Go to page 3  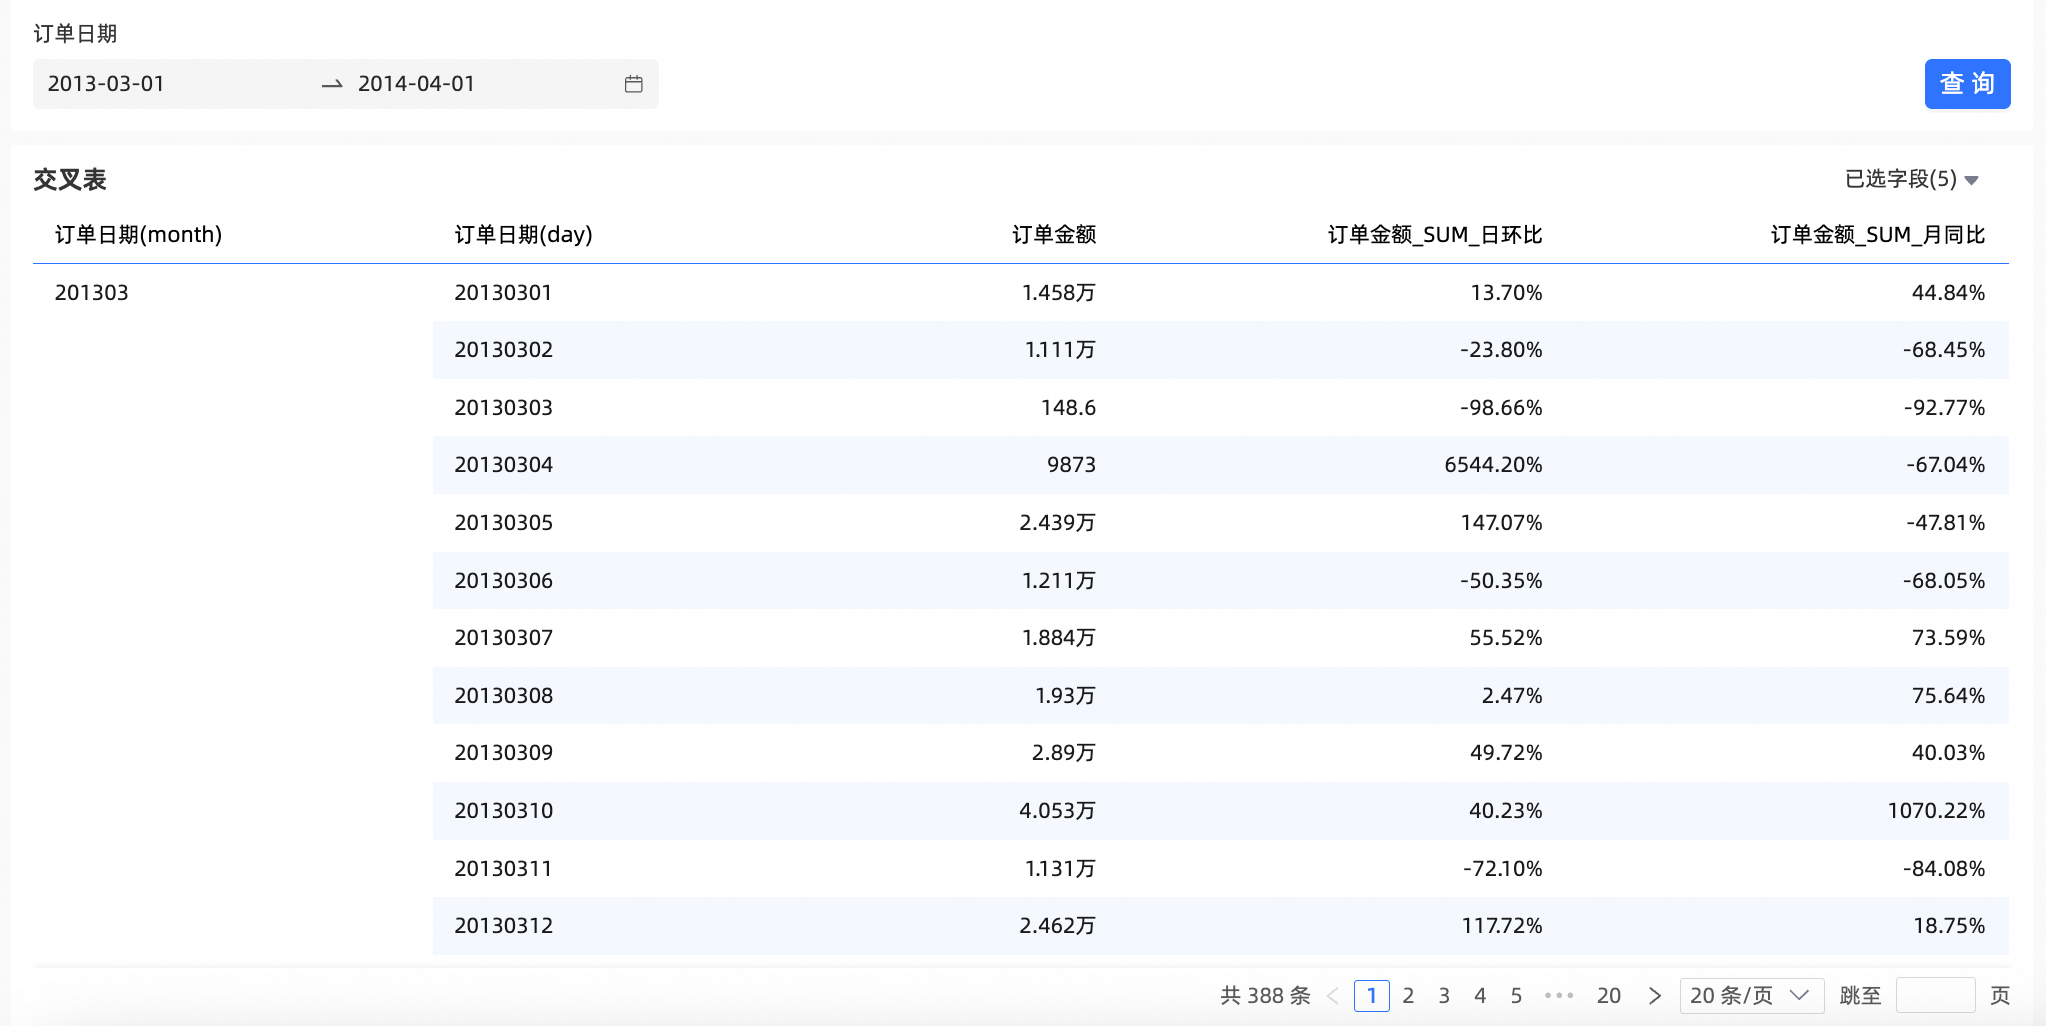pyautogui.click(x=1444, y=996)
